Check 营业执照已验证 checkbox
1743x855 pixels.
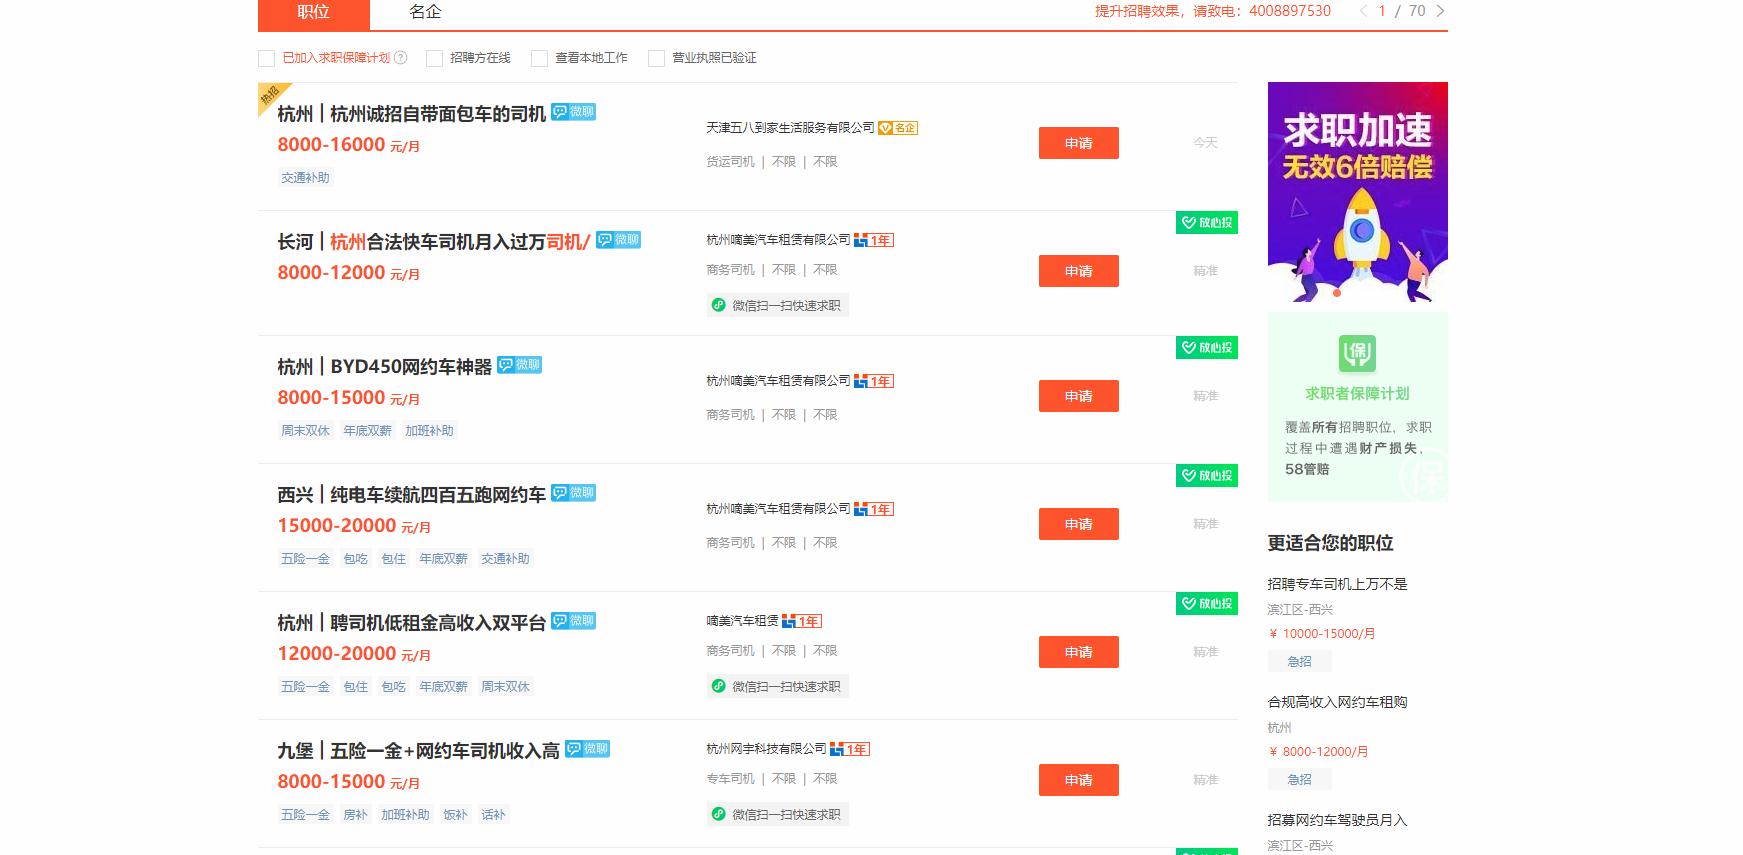pos(656,58)
